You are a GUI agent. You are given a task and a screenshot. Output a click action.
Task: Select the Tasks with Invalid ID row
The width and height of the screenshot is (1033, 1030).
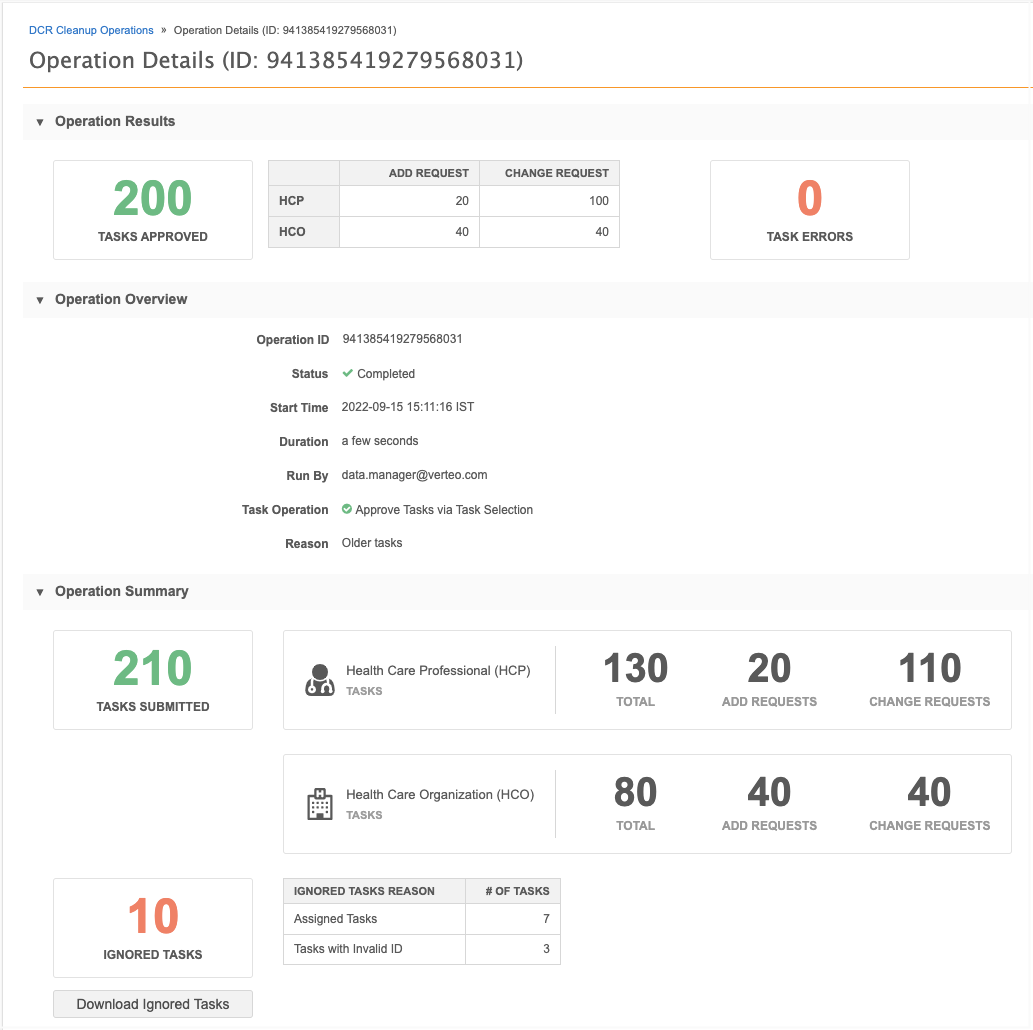421,949
